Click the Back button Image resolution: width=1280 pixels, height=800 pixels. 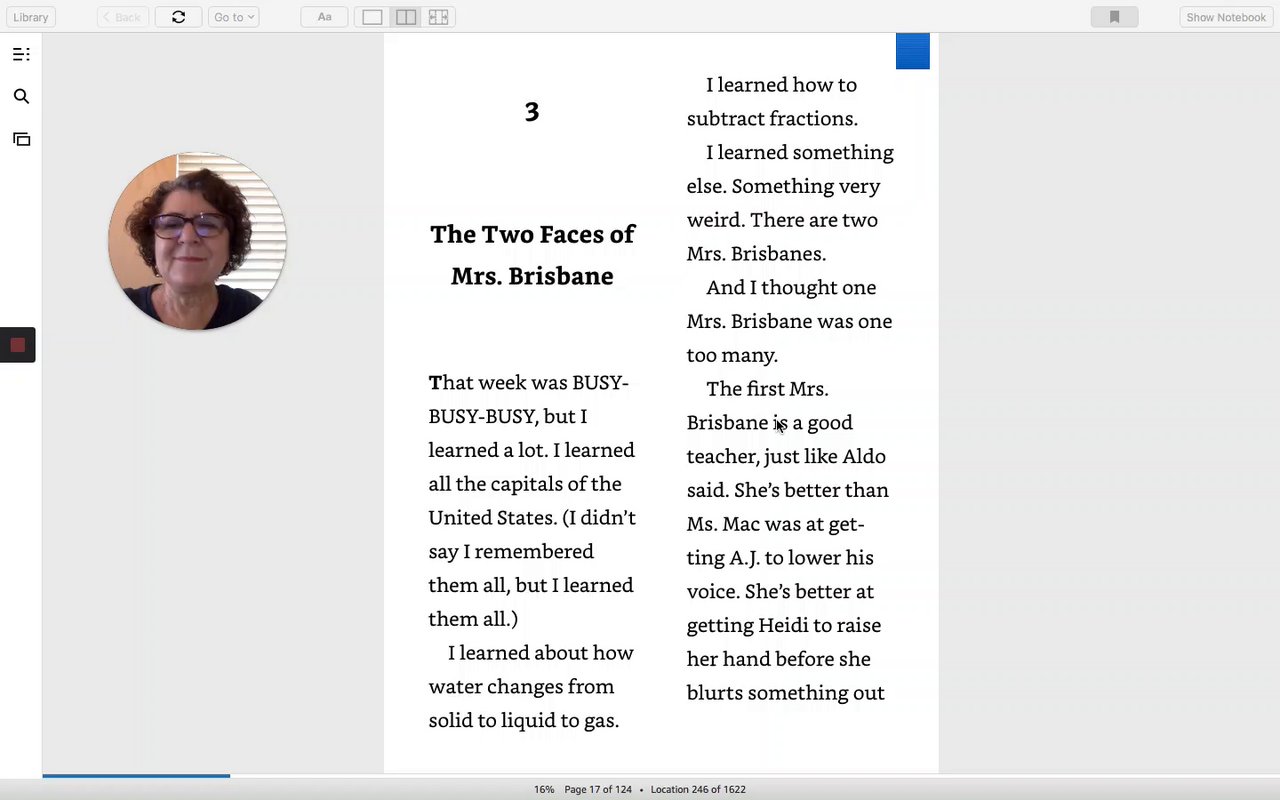pos(123,17)
